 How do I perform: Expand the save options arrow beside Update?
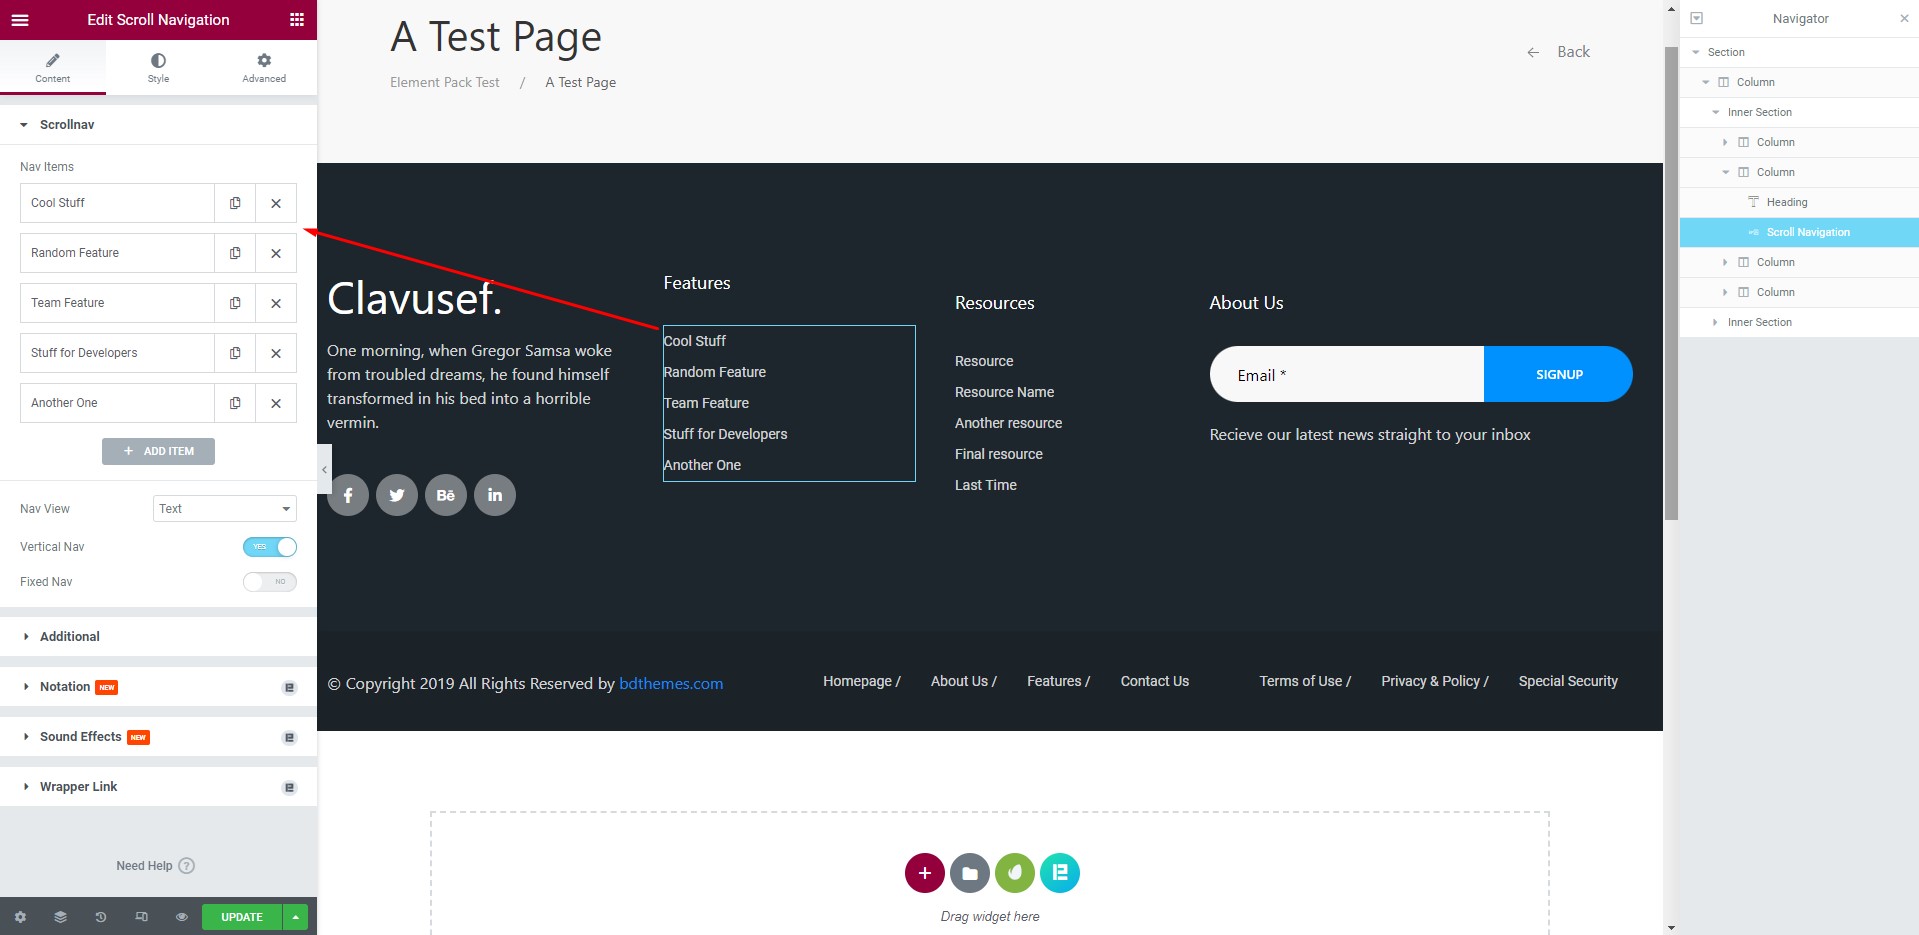tap(295, 917)
